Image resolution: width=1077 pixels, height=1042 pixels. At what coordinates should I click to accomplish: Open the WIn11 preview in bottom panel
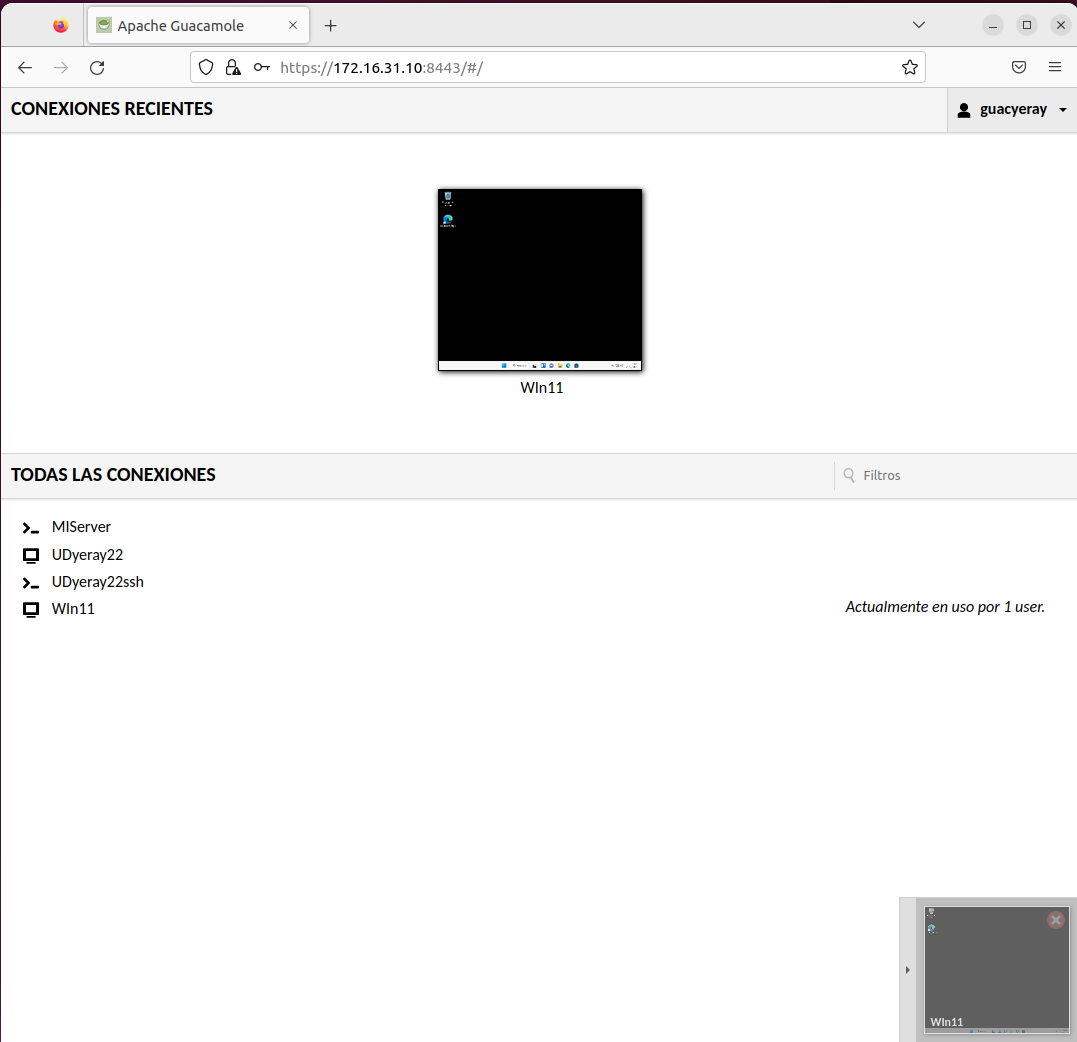996,969
